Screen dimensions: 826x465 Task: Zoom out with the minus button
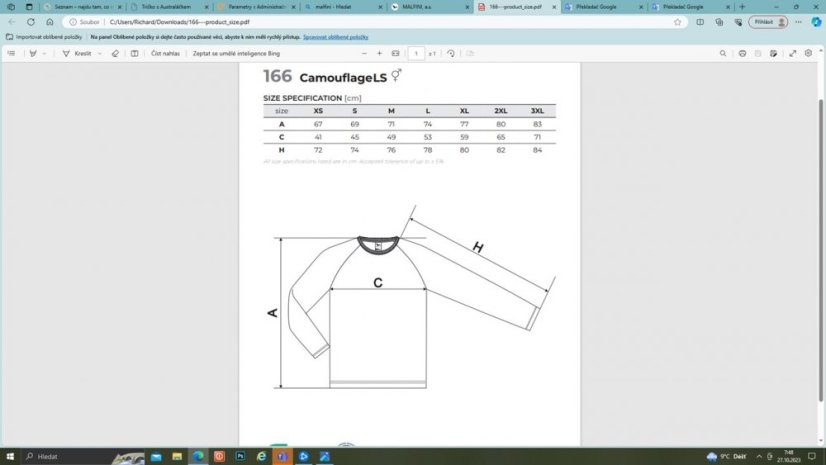click(364, 53)
